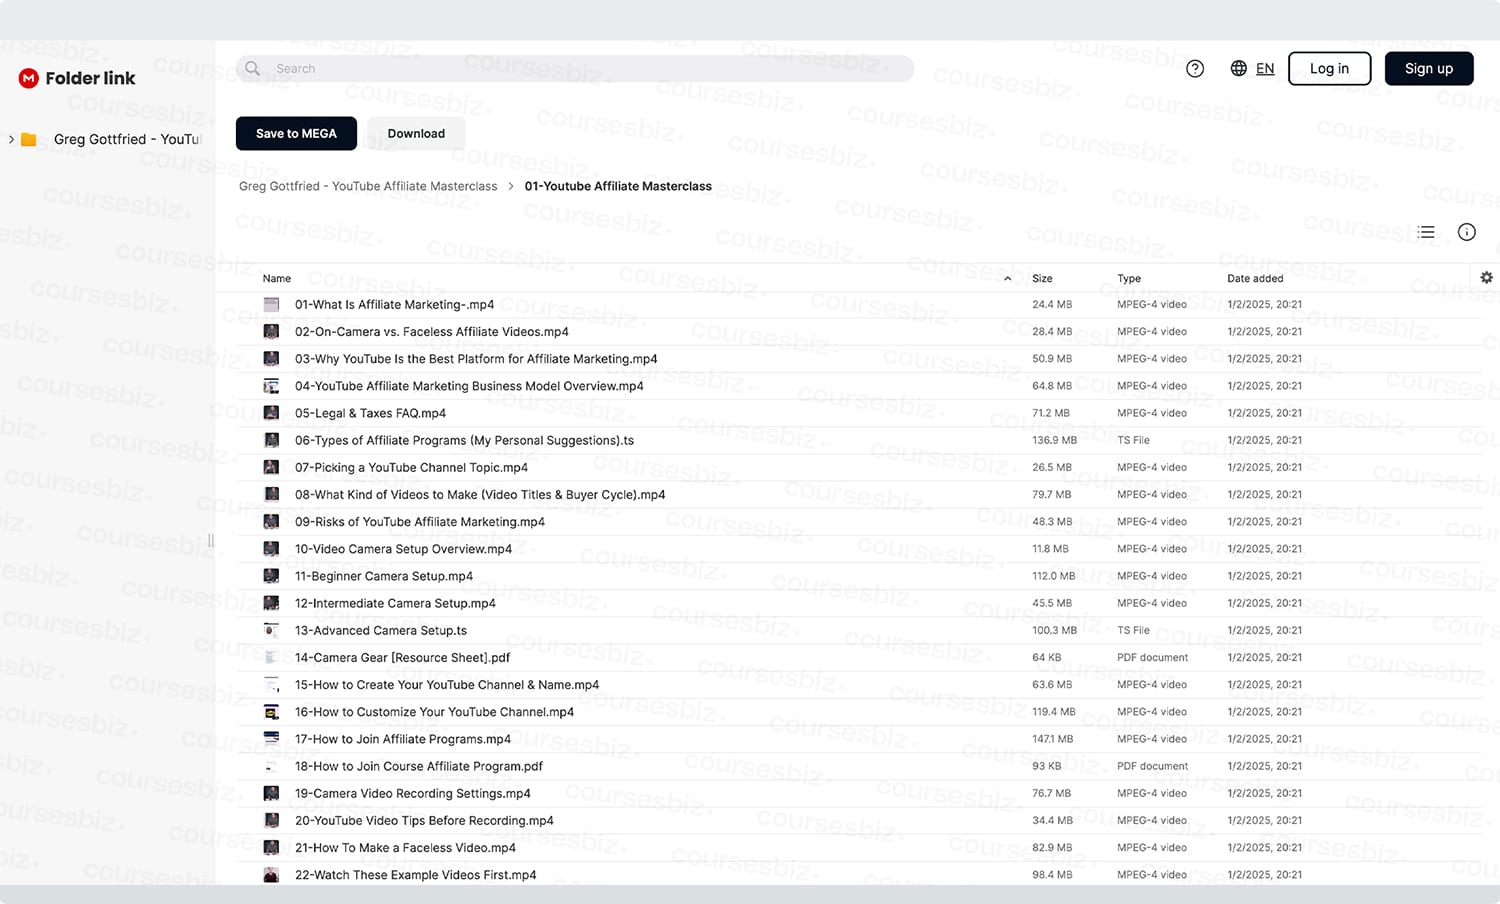
Task: Go to Greg Gottfried - YouTube Affiliate Masterclass breadcrumb
Action: coord(368,186)
